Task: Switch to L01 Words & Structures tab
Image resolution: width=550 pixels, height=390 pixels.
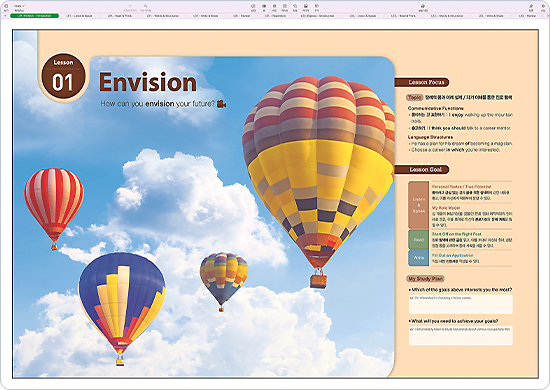Action: (x=162, y=16)
